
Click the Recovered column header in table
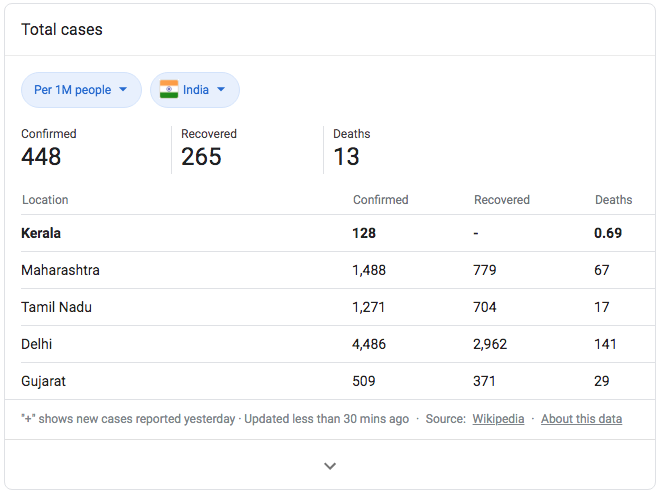[x=501, y=200]
